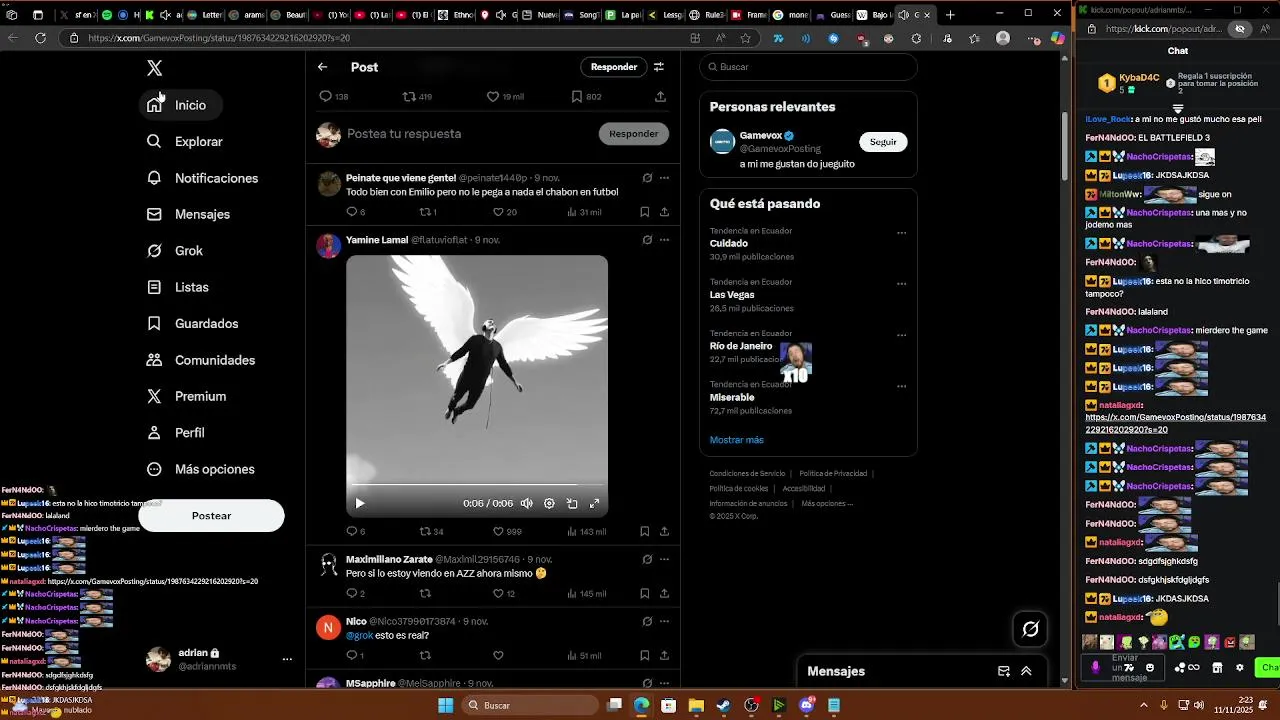Toggle picture-in-picture on the video
This screenshot has height=720, width=1280.
tap(572, 504)
